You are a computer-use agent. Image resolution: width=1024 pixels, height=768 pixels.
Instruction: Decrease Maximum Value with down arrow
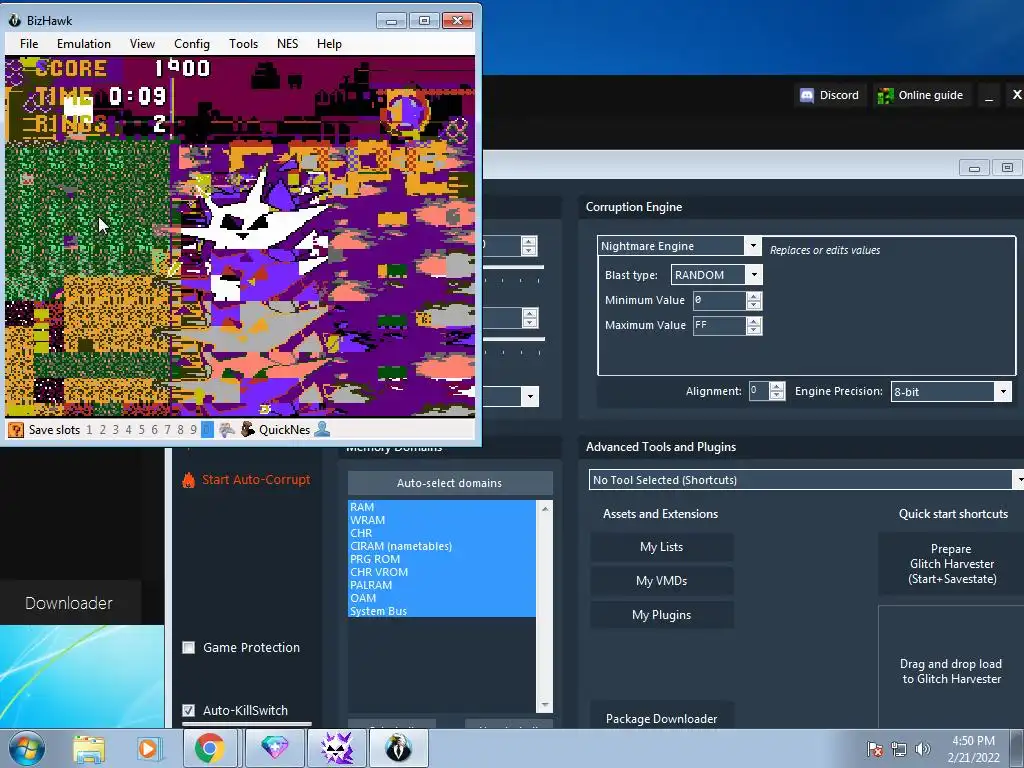pyautogui.click(x=754, y=330)
